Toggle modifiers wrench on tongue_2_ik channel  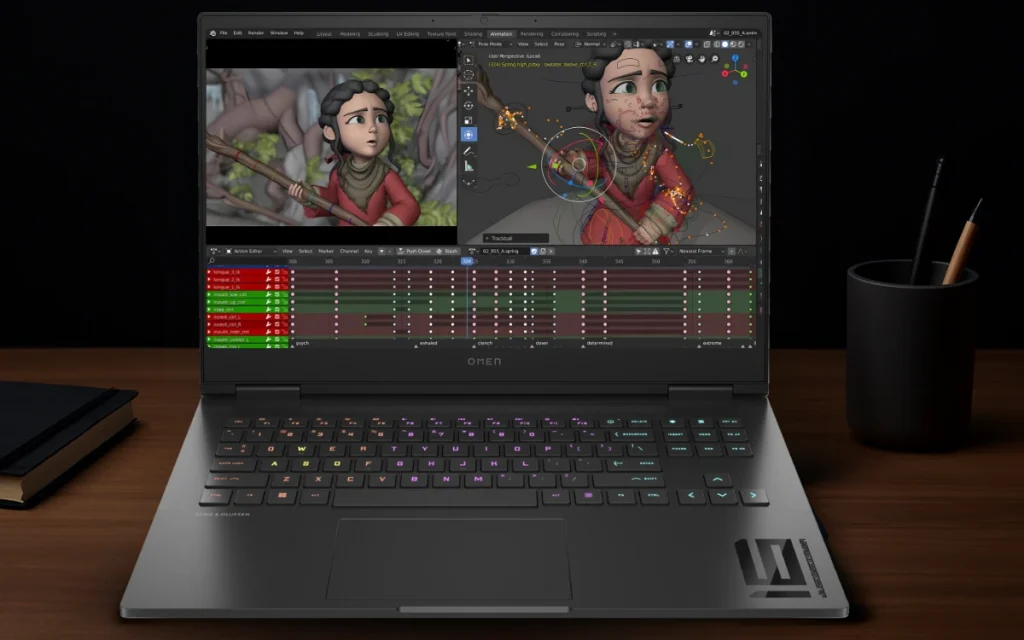(268, 280)
